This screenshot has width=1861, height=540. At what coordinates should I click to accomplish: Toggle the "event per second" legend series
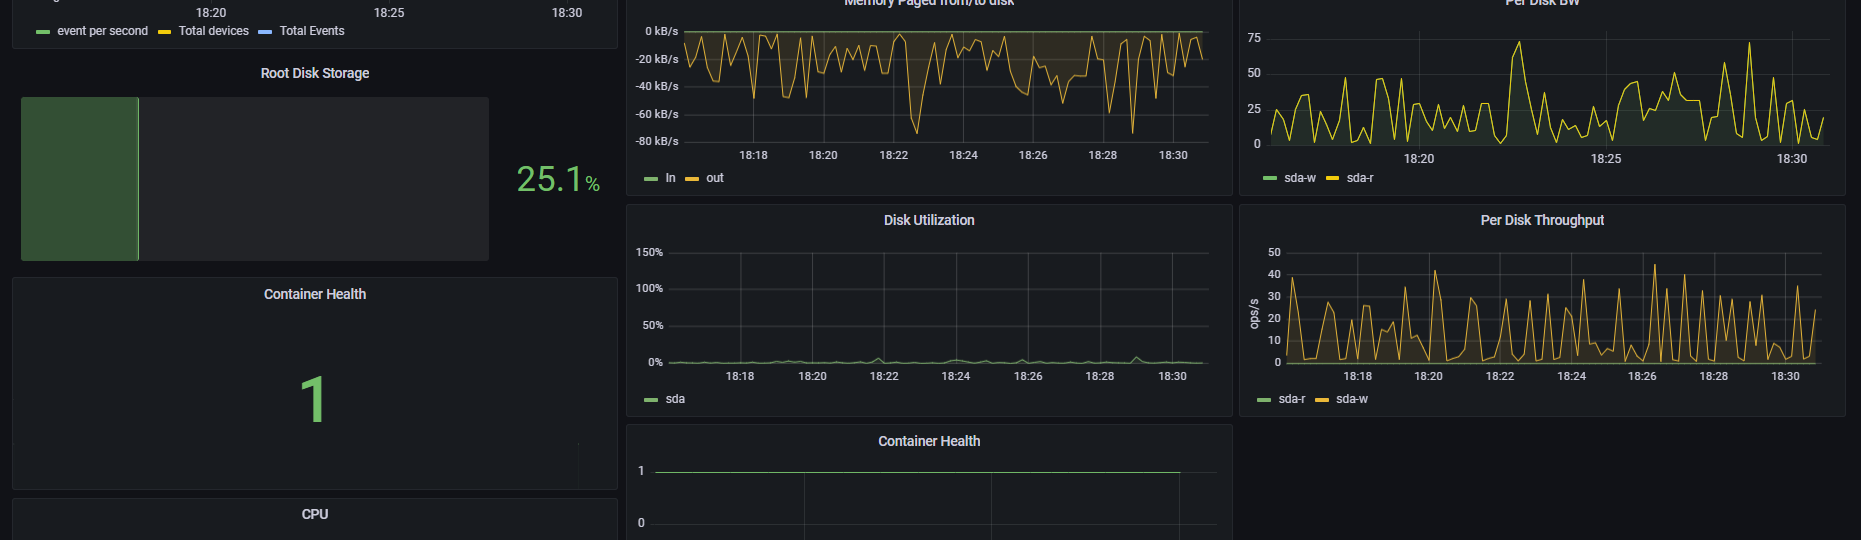(102, 31)
